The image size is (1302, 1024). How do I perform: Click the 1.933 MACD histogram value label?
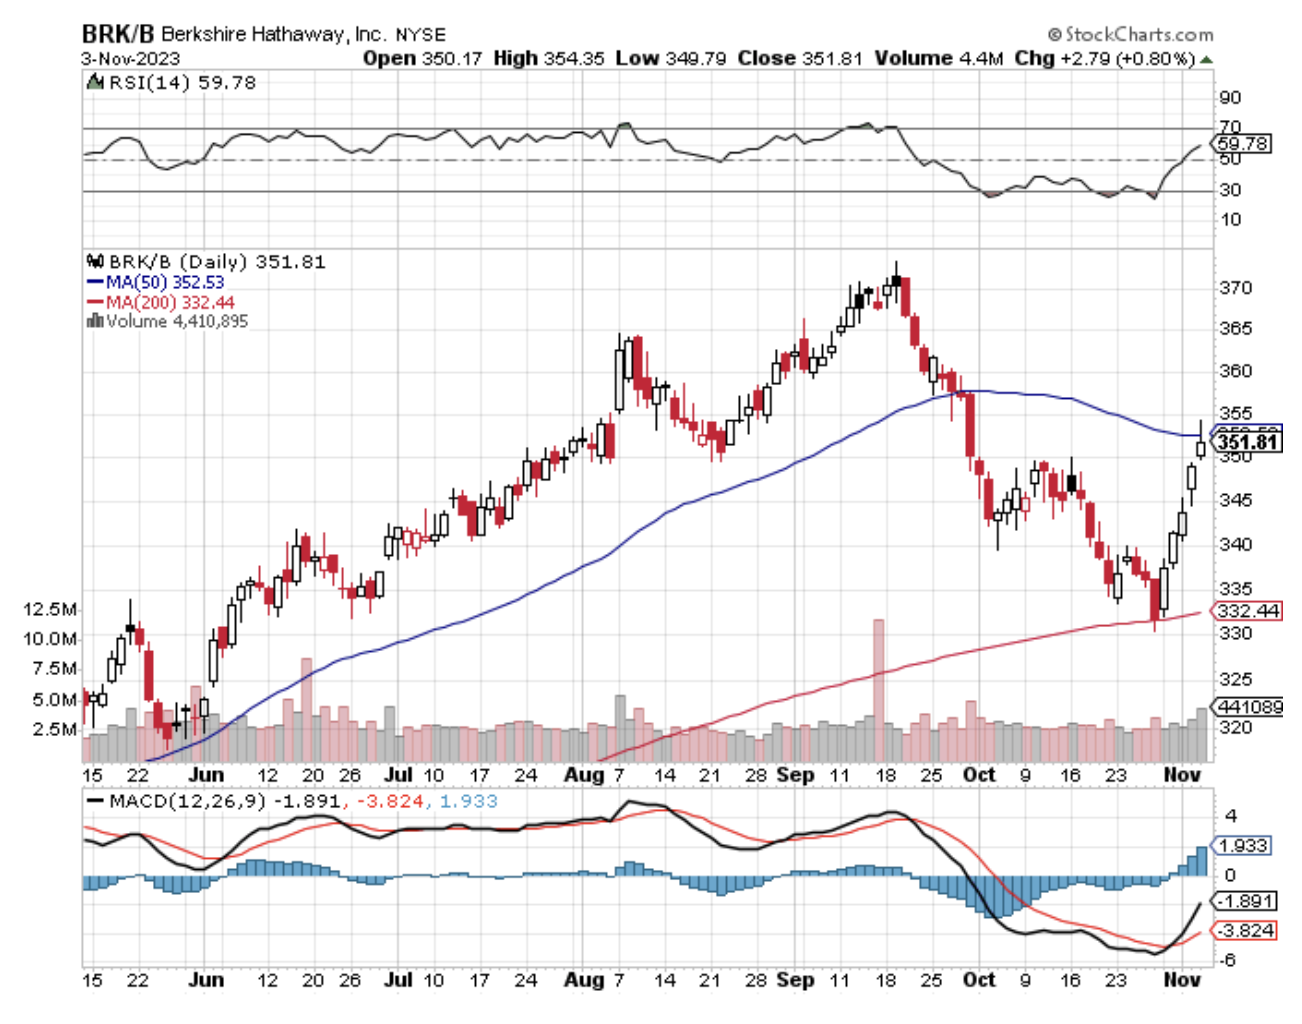(1243, 846)
